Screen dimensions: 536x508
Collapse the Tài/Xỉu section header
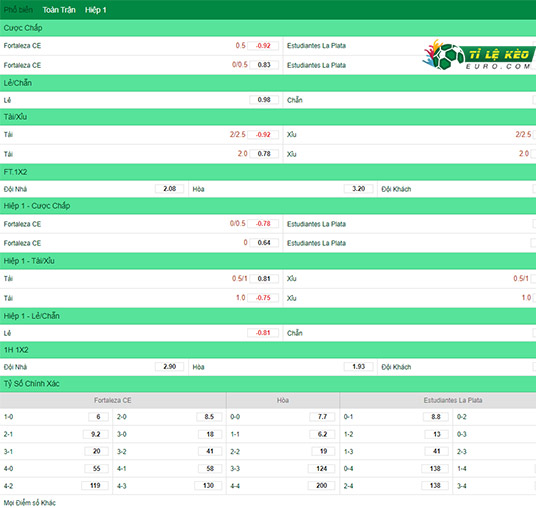click(x=268, y=117)
